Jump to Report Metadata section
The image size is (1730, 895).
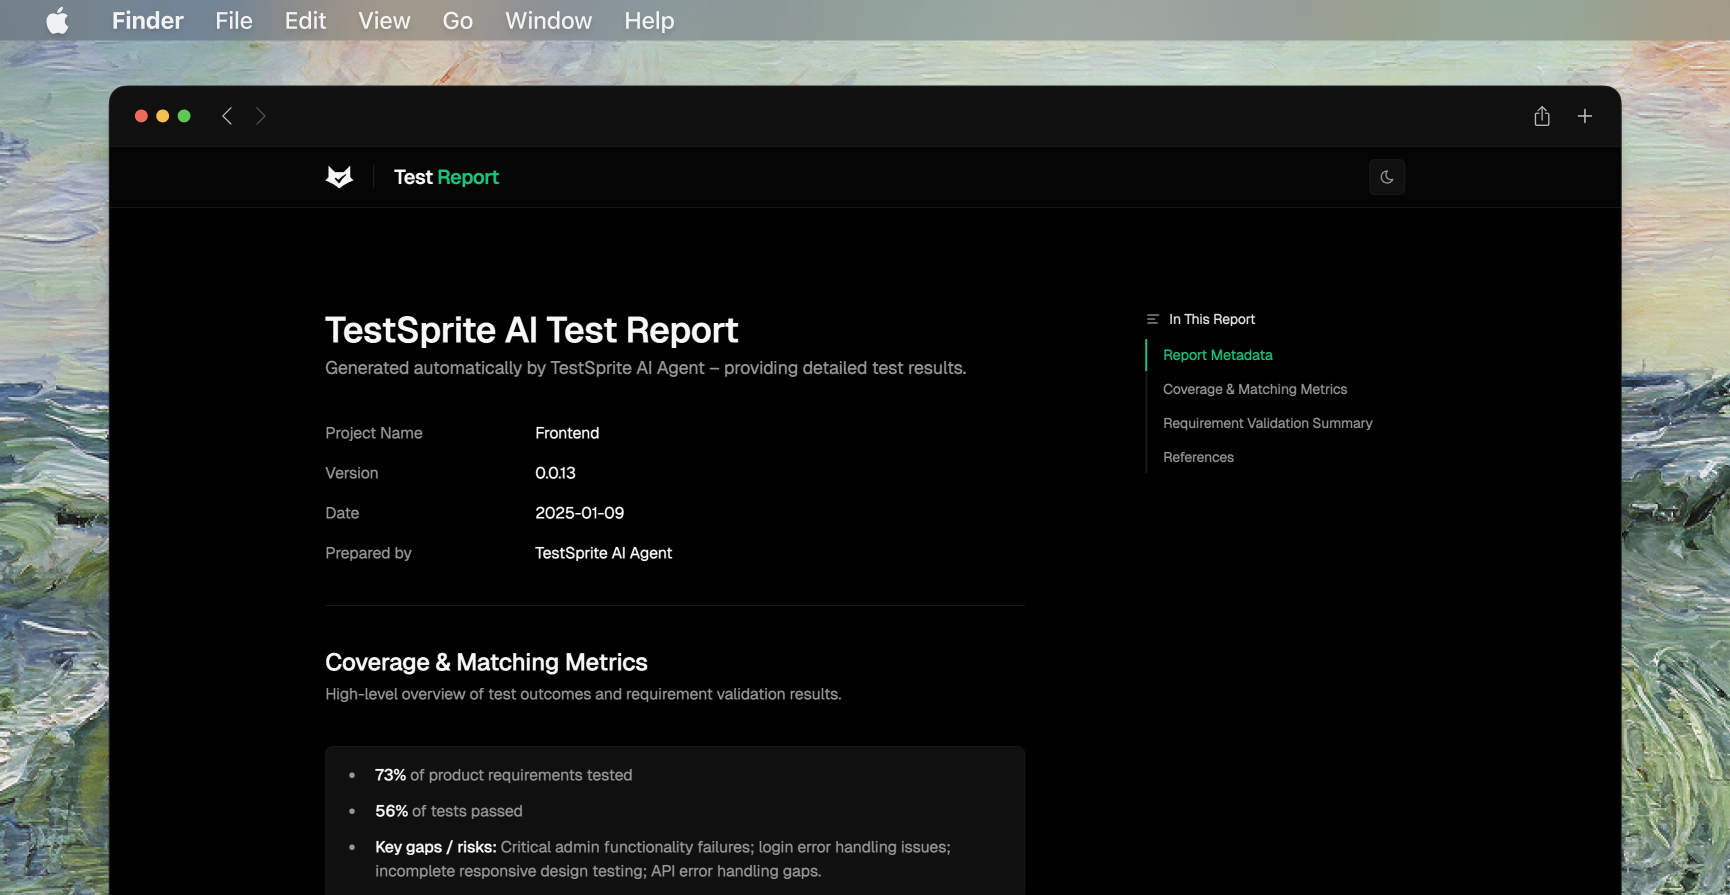(x=1217, y=355)
